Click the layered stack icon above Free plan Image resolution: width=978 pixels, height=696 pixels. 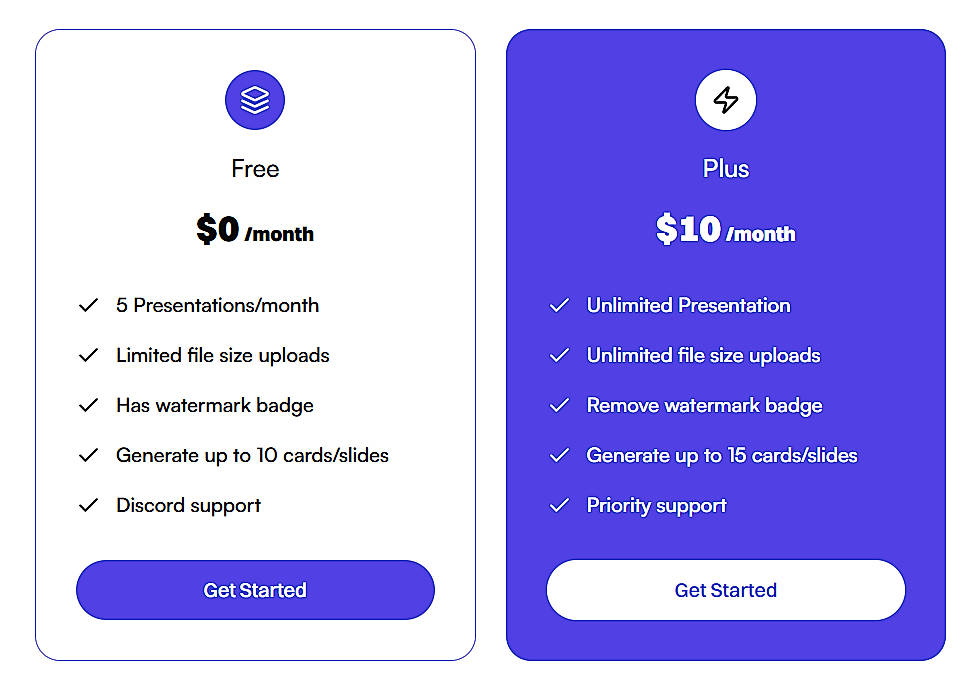(x=255, y=99)
